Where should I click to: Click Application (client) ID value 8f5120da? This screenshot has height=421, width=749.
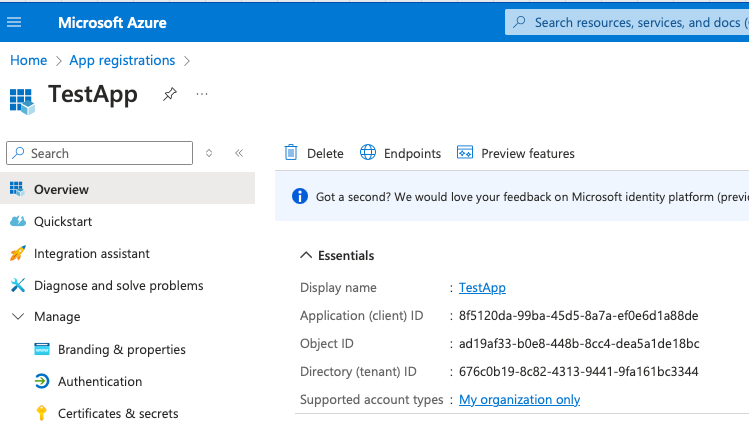[578, 315]
